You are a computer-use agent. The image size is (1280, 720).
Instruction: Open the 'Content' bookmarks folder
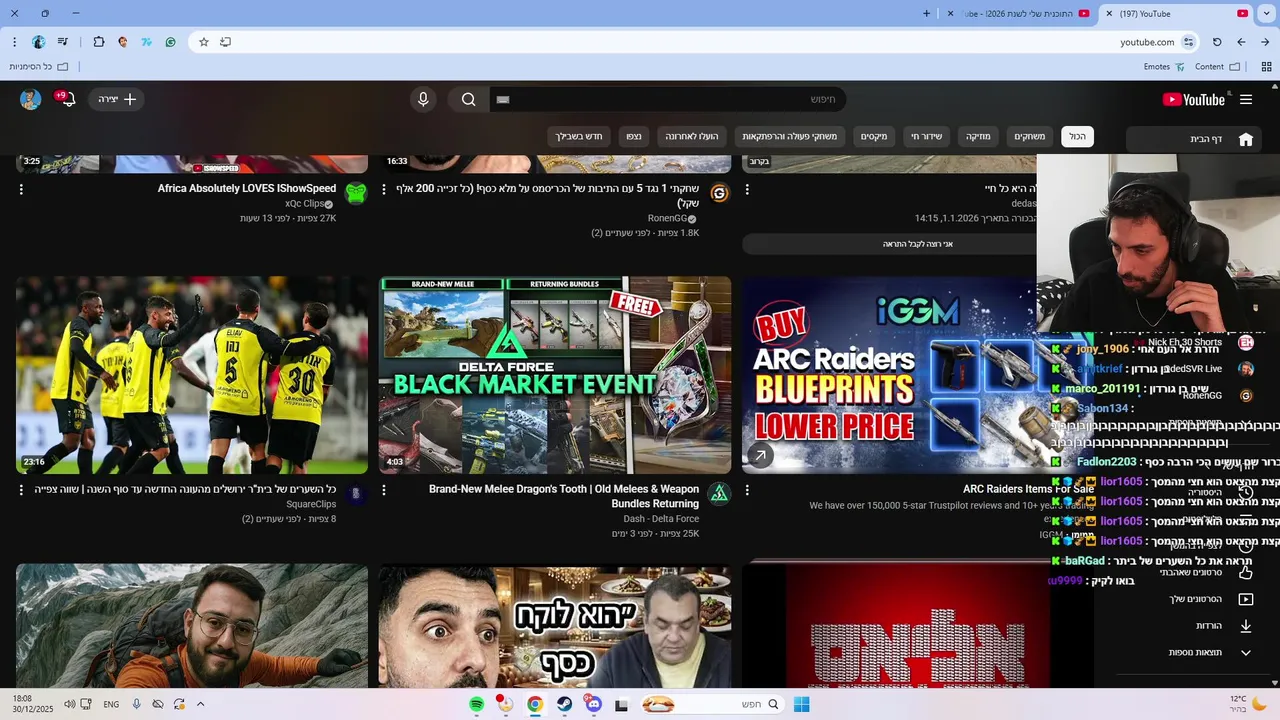(x=1217, y=67)
